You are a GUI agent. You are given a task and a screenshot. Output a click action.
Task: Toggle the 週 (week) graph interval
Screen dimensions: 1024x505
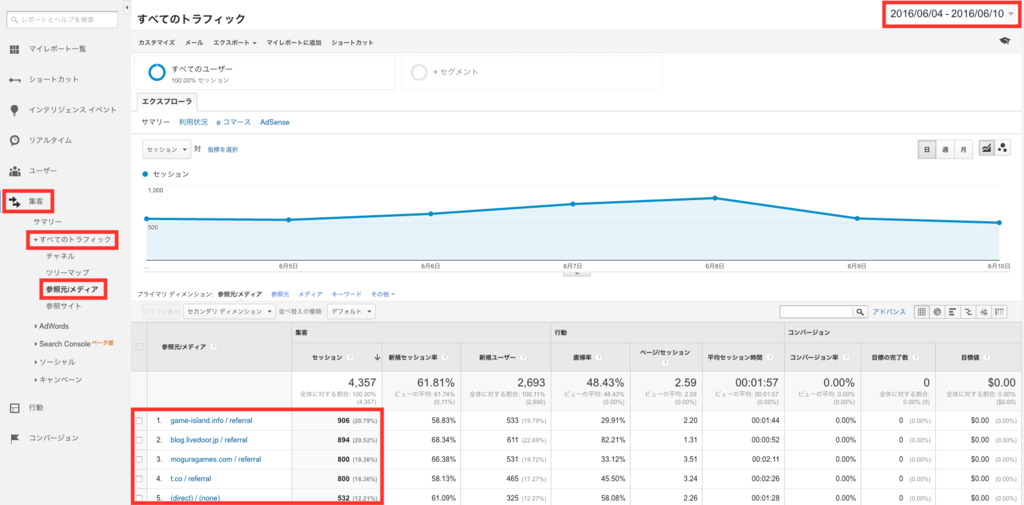(x=945, y=150)
